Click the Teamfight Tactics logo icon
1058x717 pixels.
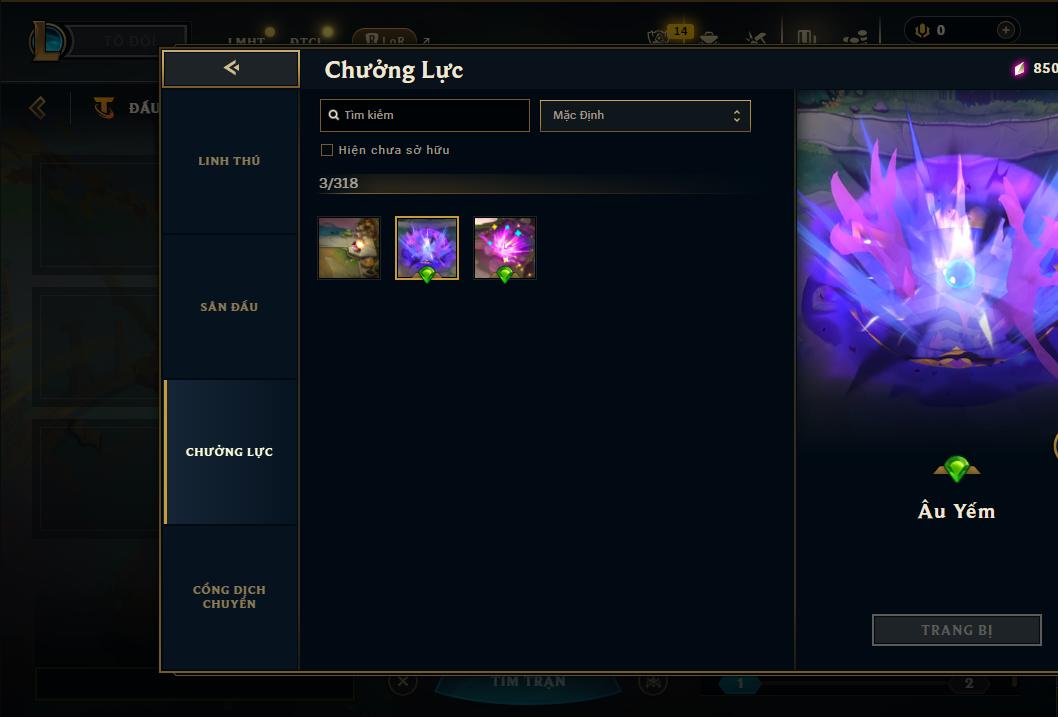point(104,107)
